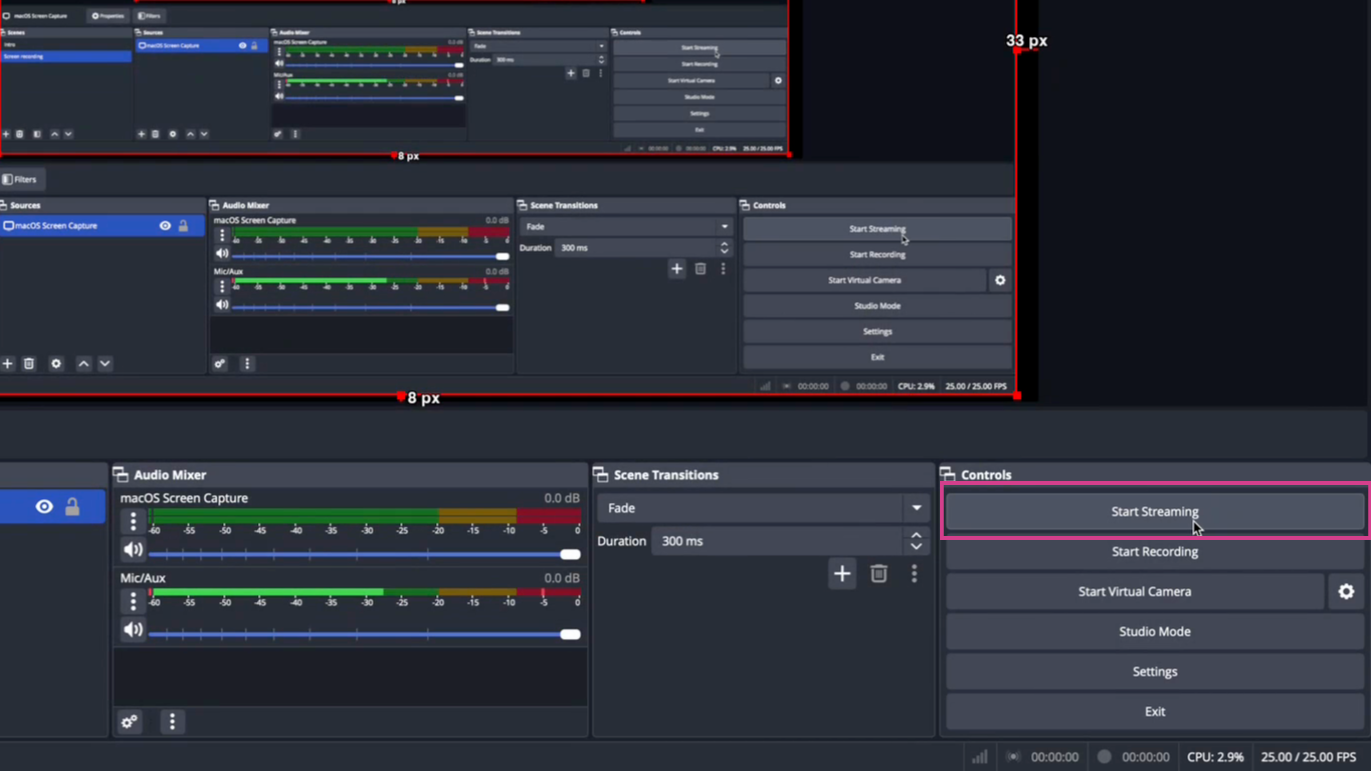Open the three-dot menu beside the mixer gears icon
Viewport: 1371px width, 771px height.
click(172, 721)
